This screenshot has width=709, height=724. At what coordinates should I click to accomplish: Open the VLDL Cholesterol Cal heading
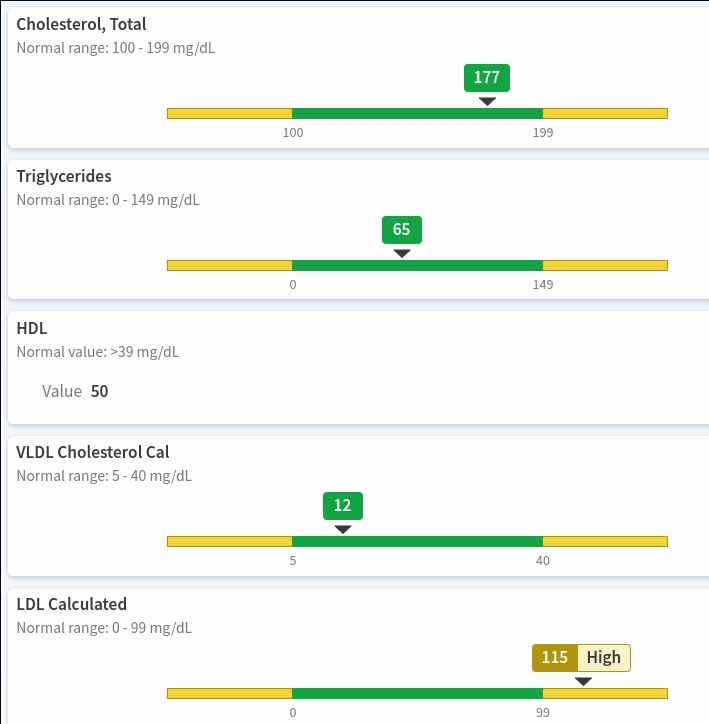click(93, 452)
